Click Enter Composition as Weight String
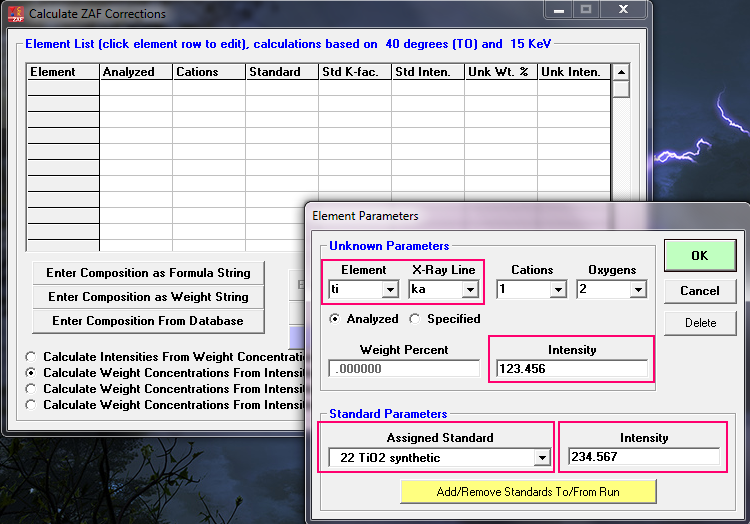This screenshot has width=750, height=524. coord(148,297)
